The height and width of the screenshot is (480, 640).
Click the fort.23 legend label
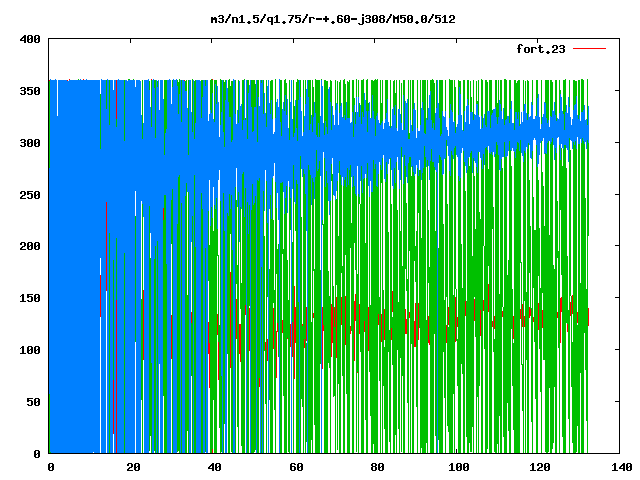tap(540, 49)
